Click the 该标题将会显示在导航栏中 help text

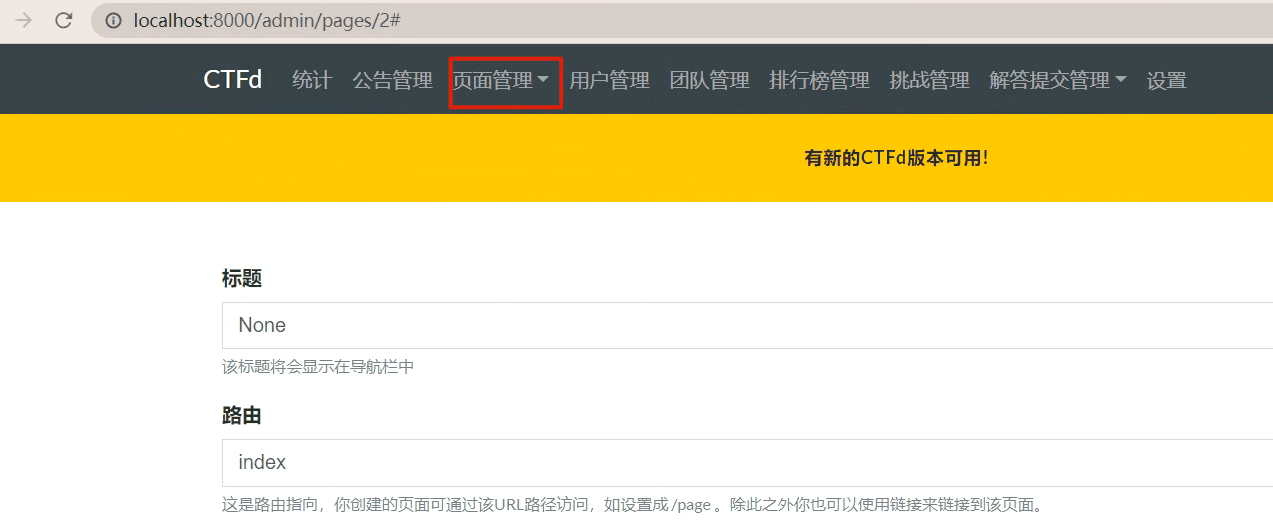318,367
